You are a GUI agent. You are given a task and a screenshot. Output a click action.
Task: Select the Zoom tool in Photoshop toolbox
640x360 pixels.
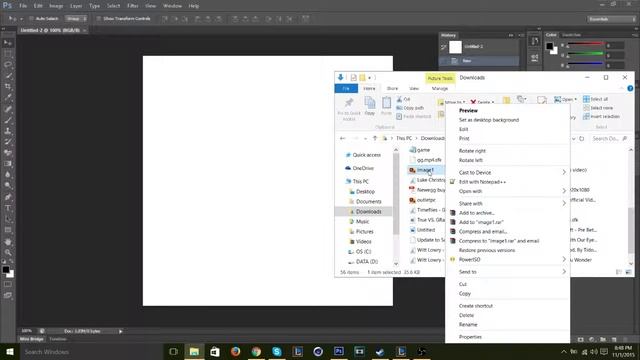(8, 252)
